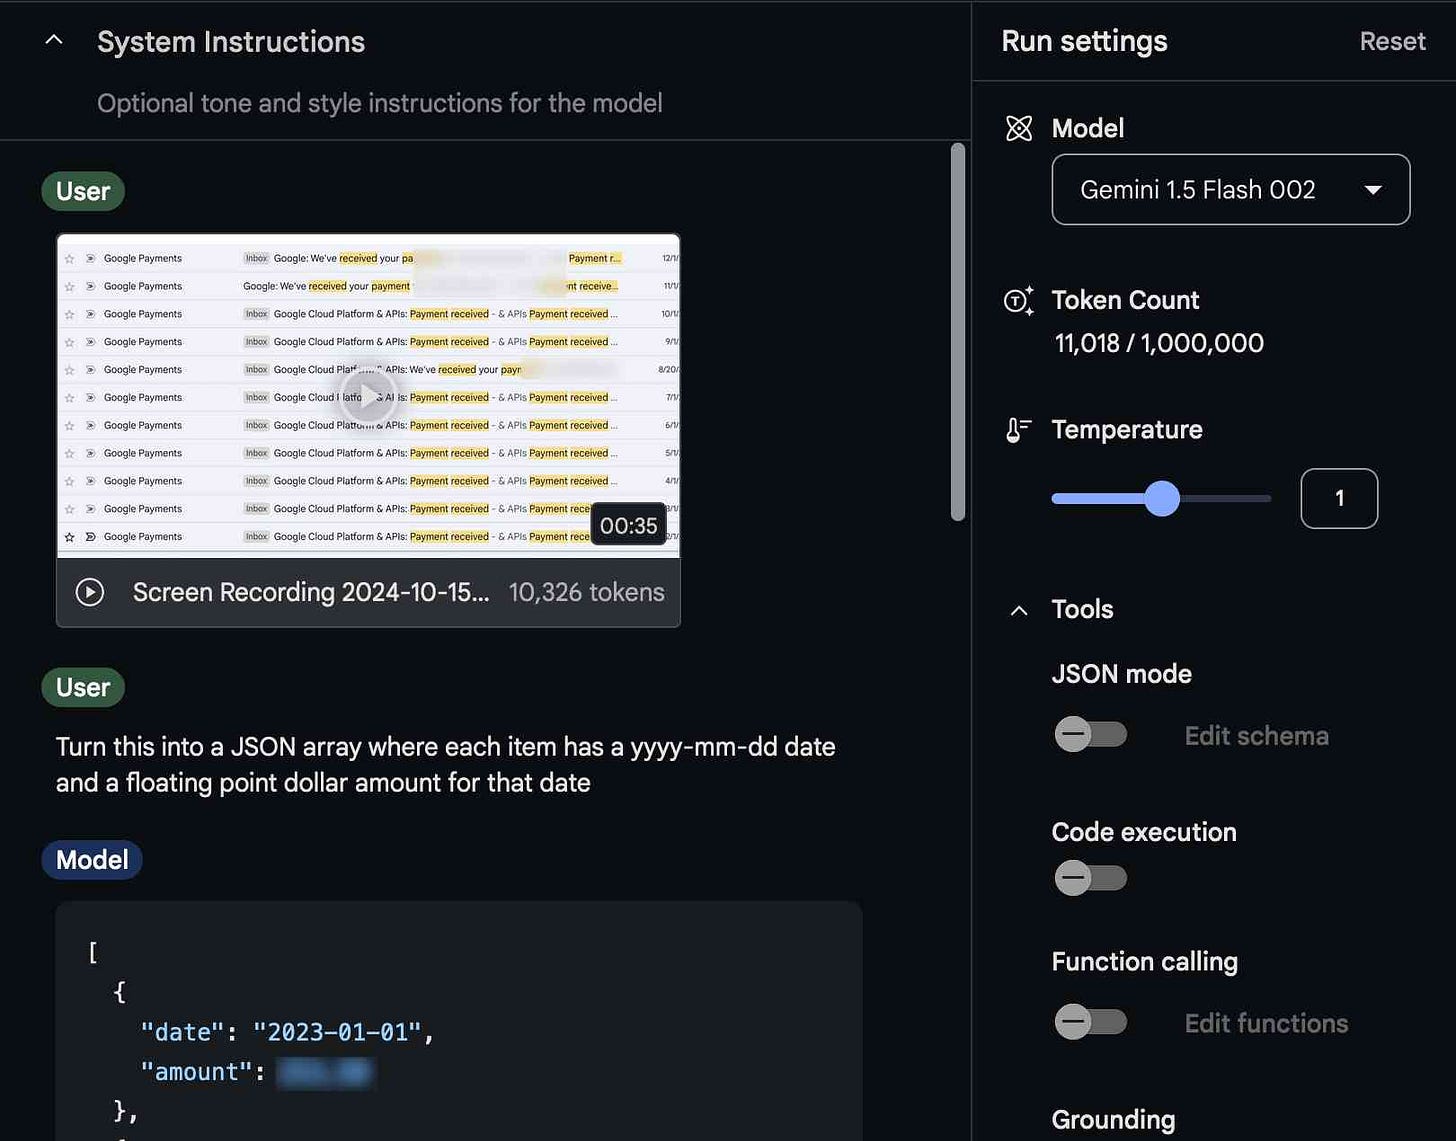Collapse the System Instructions panel

pyautogui.click(x=53, y=39)
